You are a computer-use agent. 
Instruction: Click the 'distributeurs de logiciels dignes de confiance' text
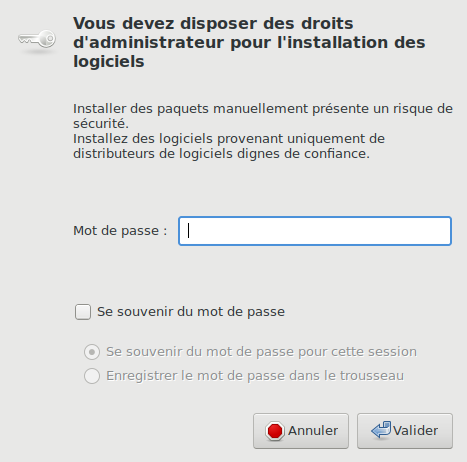tap(221, 154)
